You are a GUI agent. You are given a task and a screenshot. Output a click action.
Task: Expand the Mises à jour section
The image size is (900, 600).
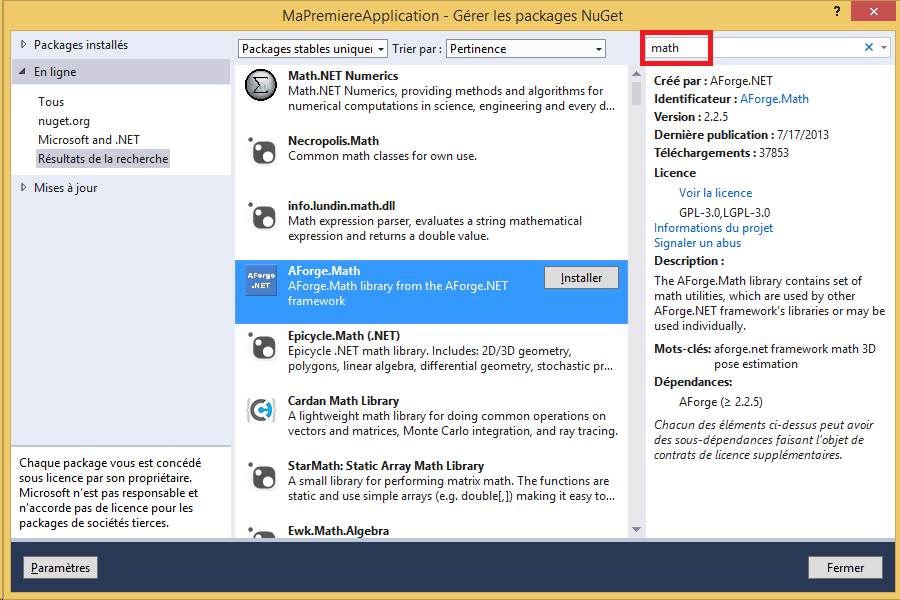pos(24,187)
